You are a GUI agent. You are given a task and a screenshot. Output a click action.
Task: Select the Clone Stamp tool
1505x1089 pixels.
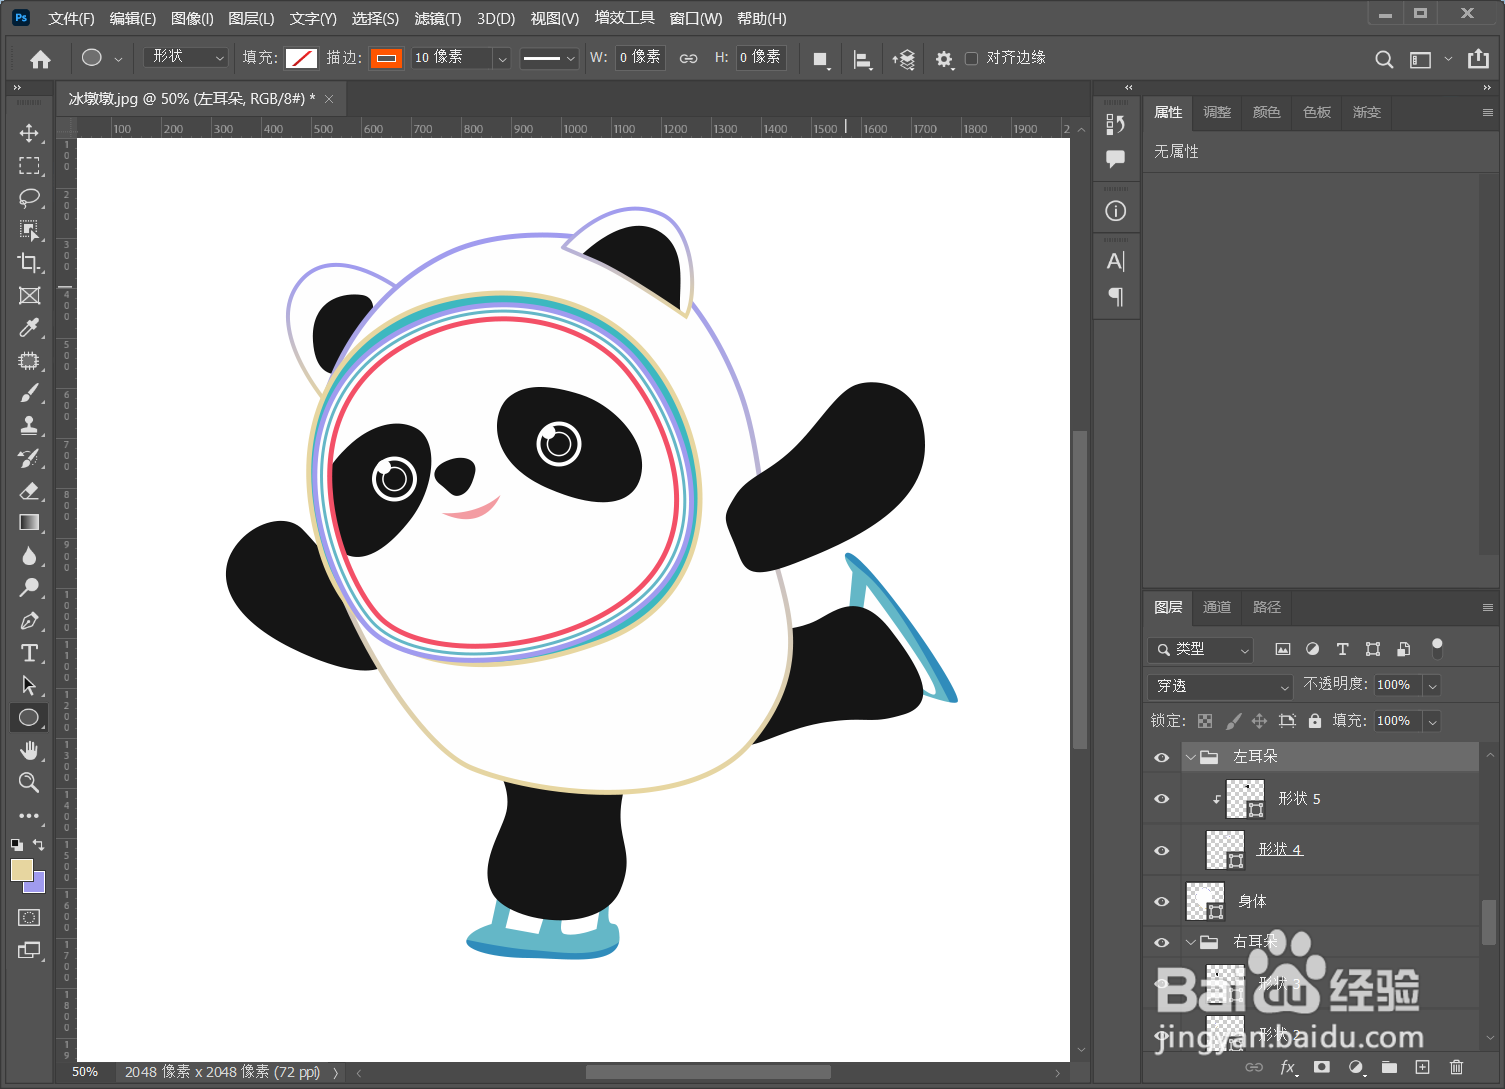(29, 426)
